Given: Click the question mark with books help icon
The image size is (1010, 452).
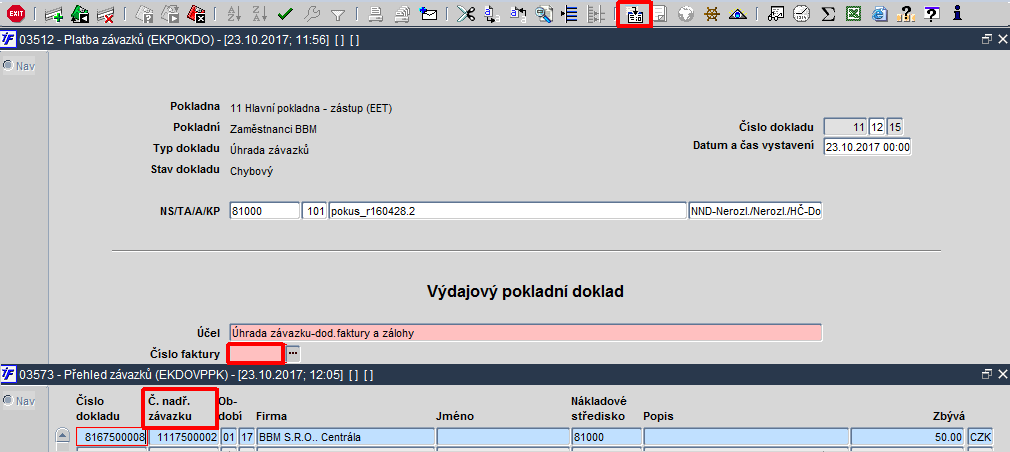Looking at the screenshot, I should 905,14.
